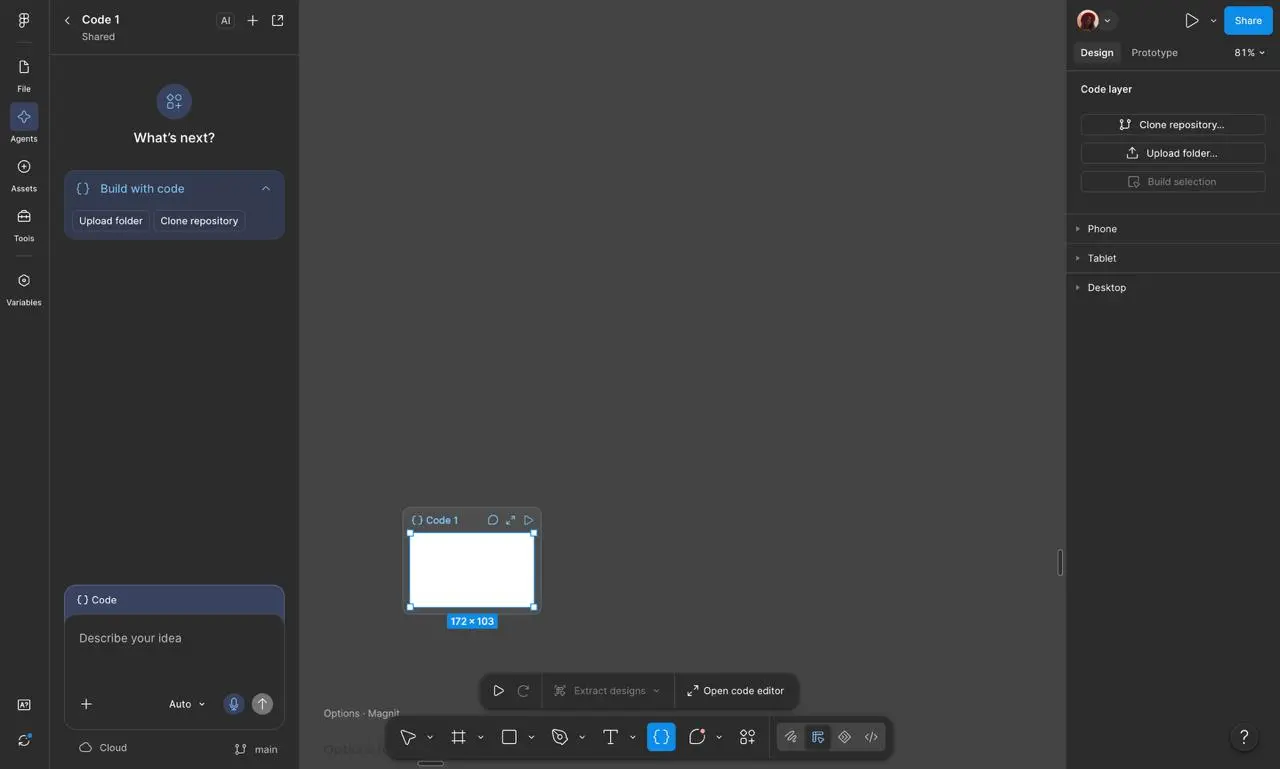
Task: Open the Frame tool options chevron
Action: [481, 738]
